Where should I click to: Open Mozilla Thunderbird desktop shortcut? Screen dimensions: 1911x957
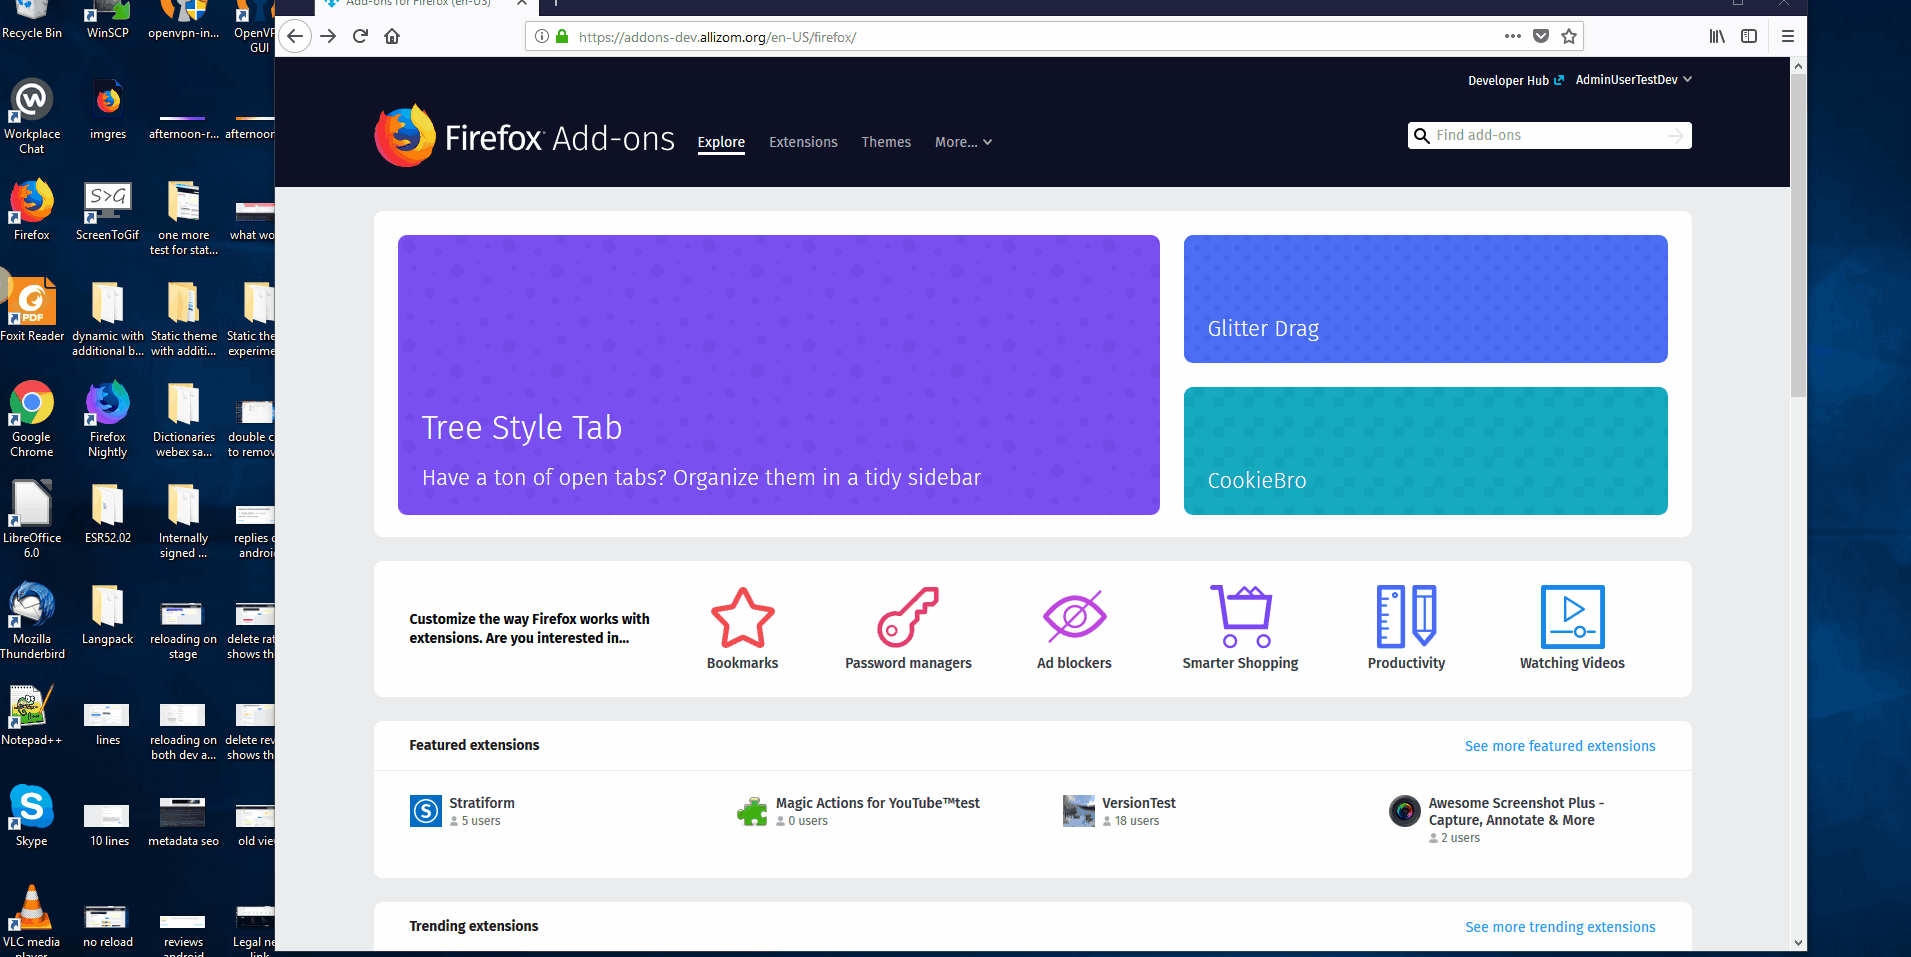click(32, 621)
